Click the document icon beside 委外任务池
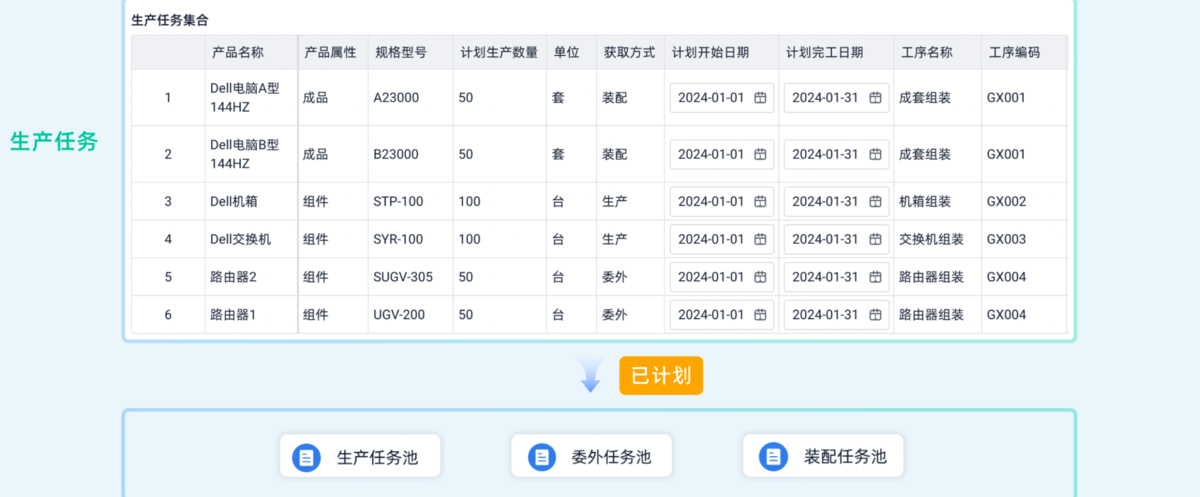The width and height of the screenshot is (1200, 497). point(542,457)
